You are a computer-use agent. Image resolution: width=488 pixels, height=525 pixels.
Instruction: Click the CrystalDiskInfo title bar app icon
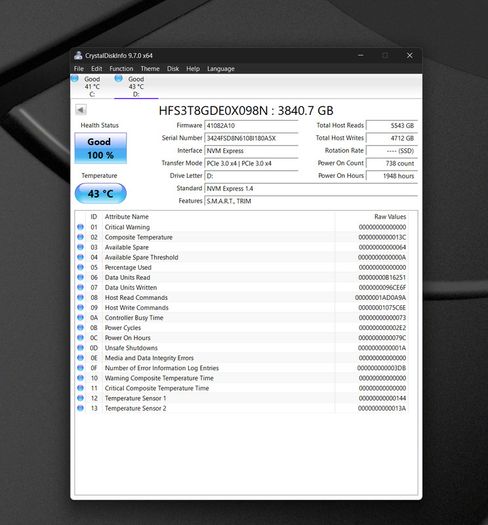(x=78, y=56)
